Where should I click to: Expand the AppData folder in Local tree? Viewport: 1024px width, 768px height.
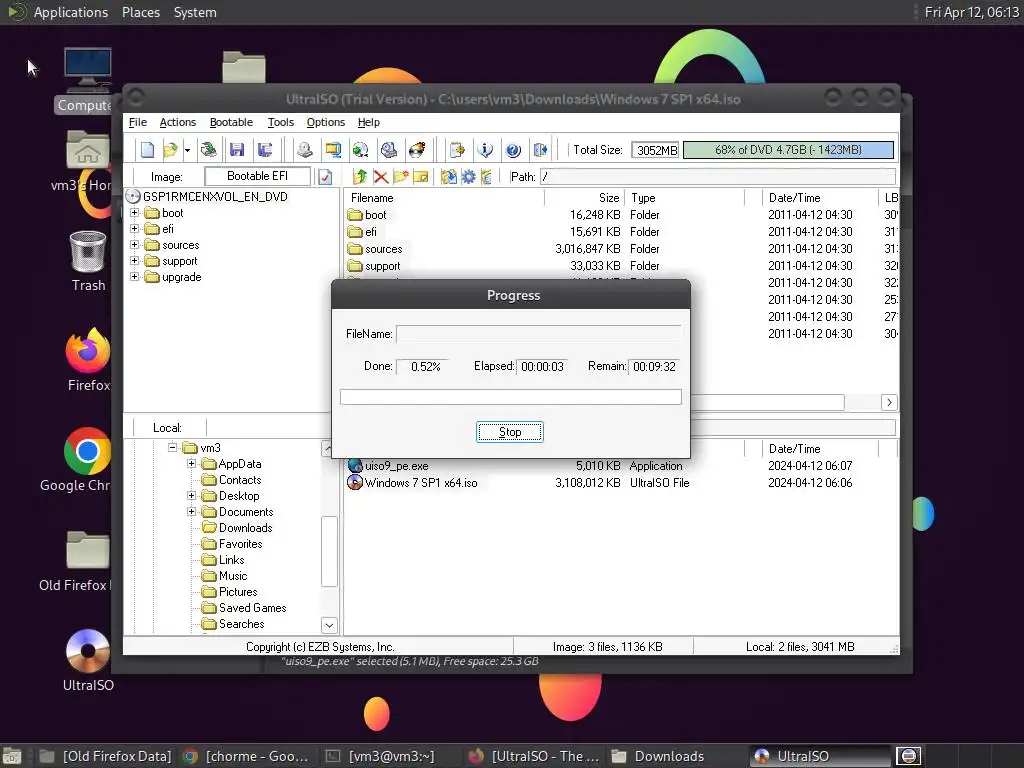pyautogui.click(x=191, y=464)
